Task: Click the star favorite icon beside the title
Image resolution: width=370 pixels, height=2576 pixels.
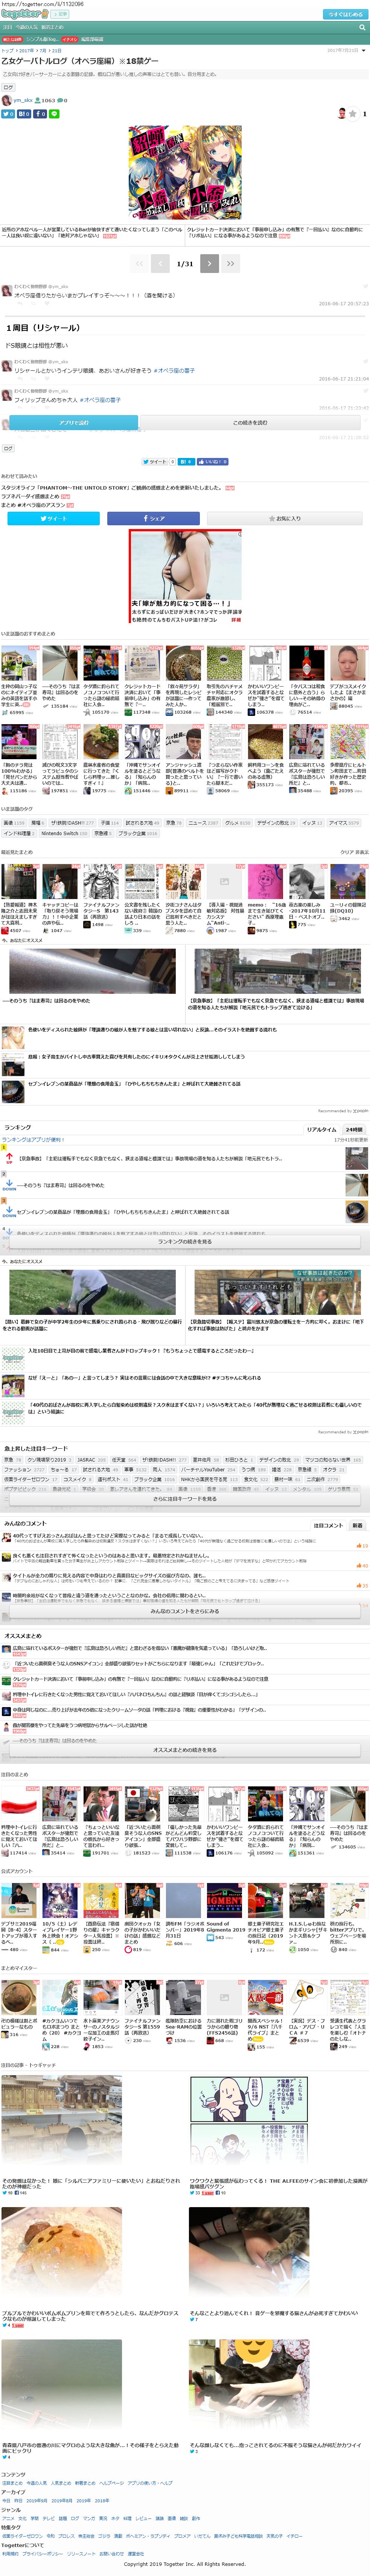Action: point(353,114)
